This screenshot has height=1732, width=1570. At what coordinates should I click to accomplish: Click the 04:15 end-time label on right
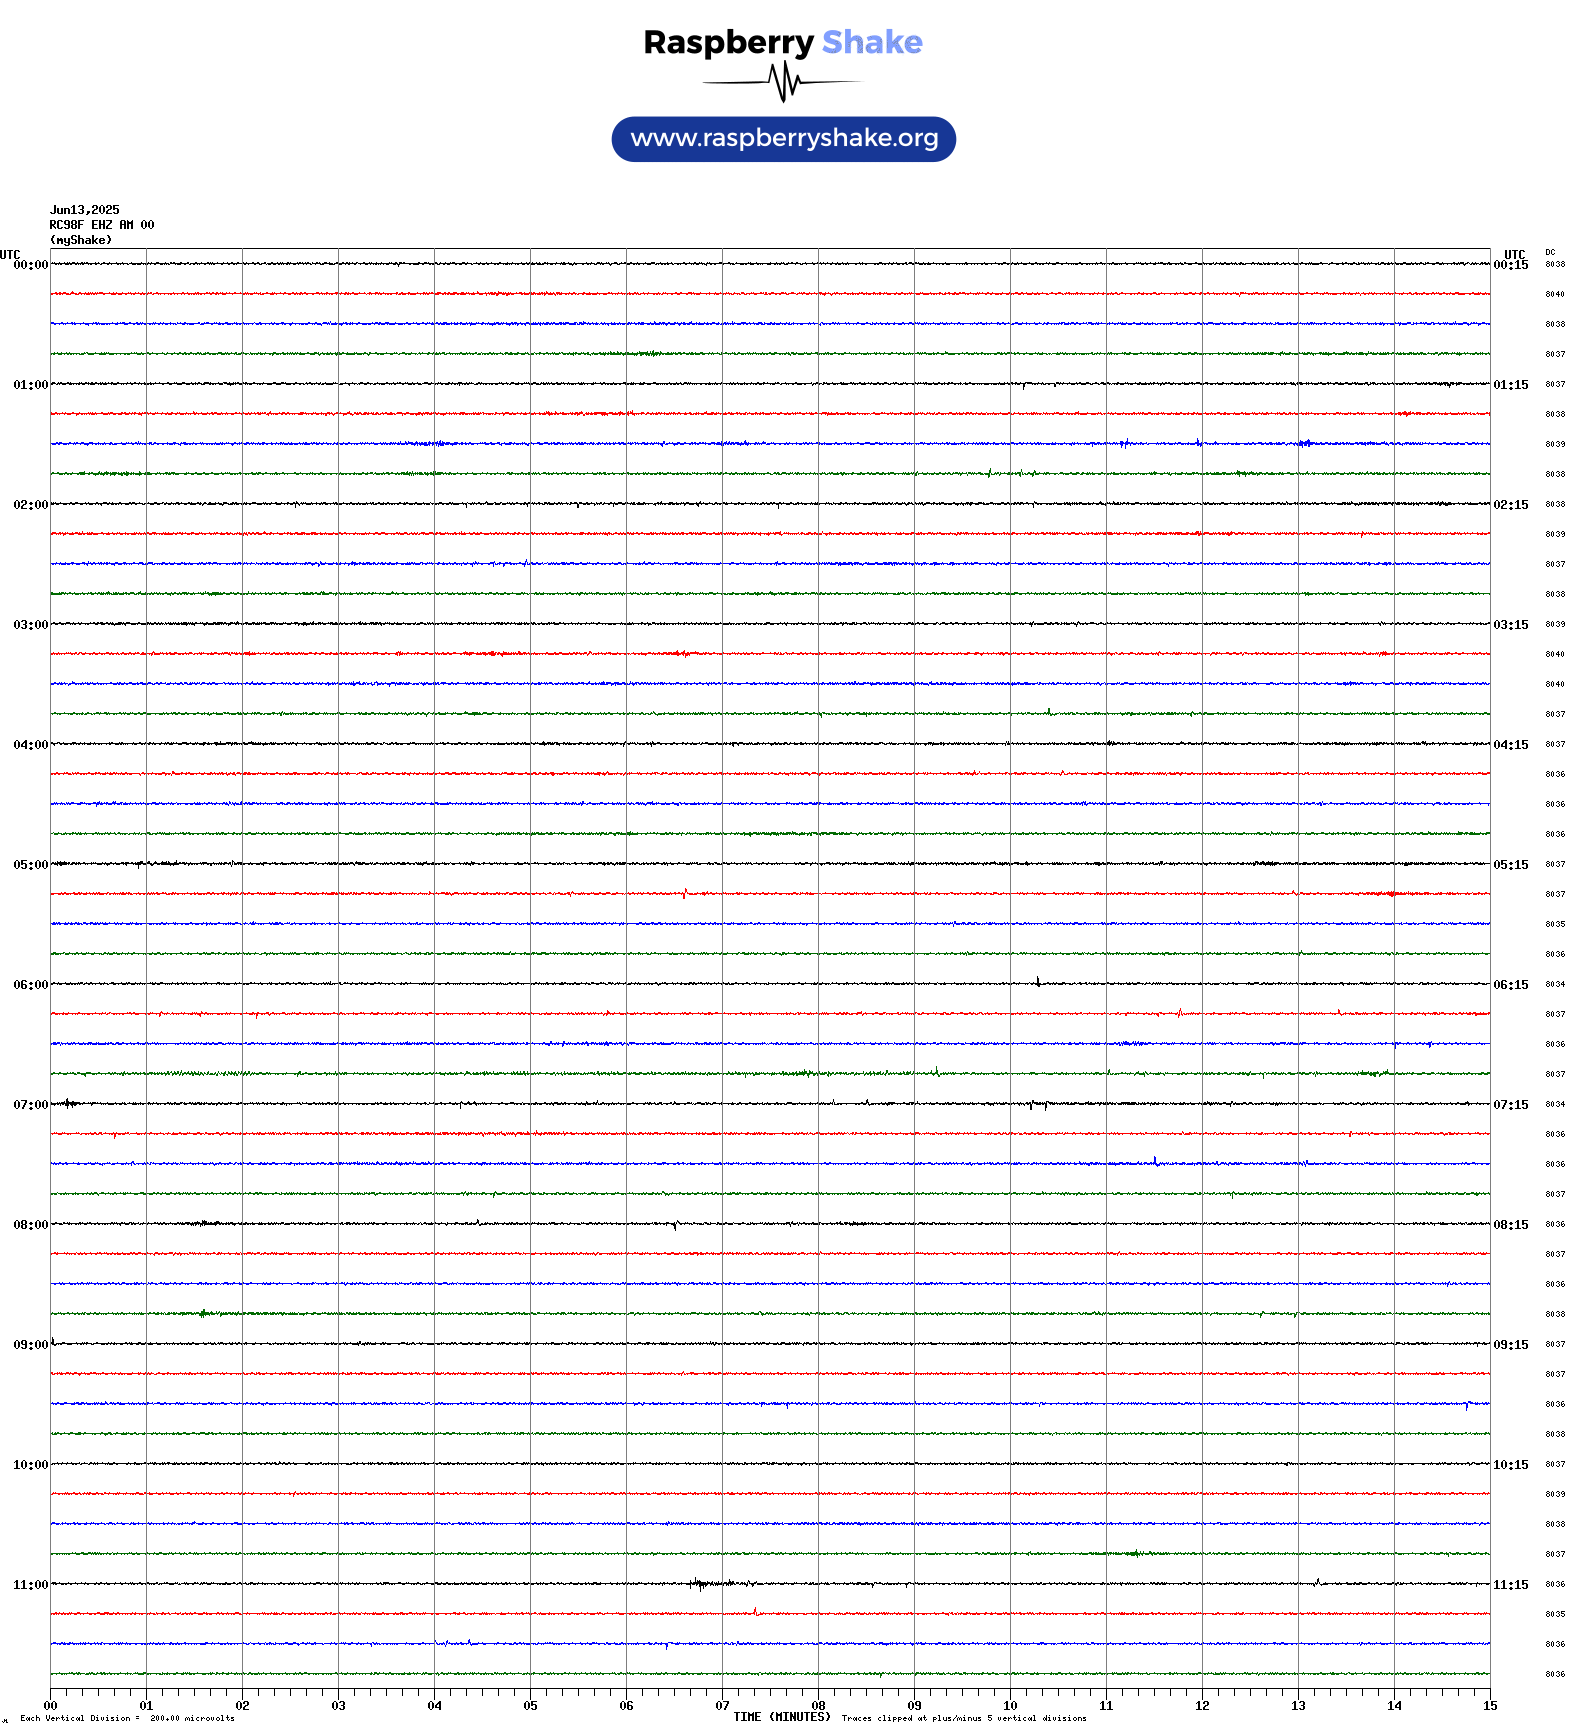[x=1511, y=745]
